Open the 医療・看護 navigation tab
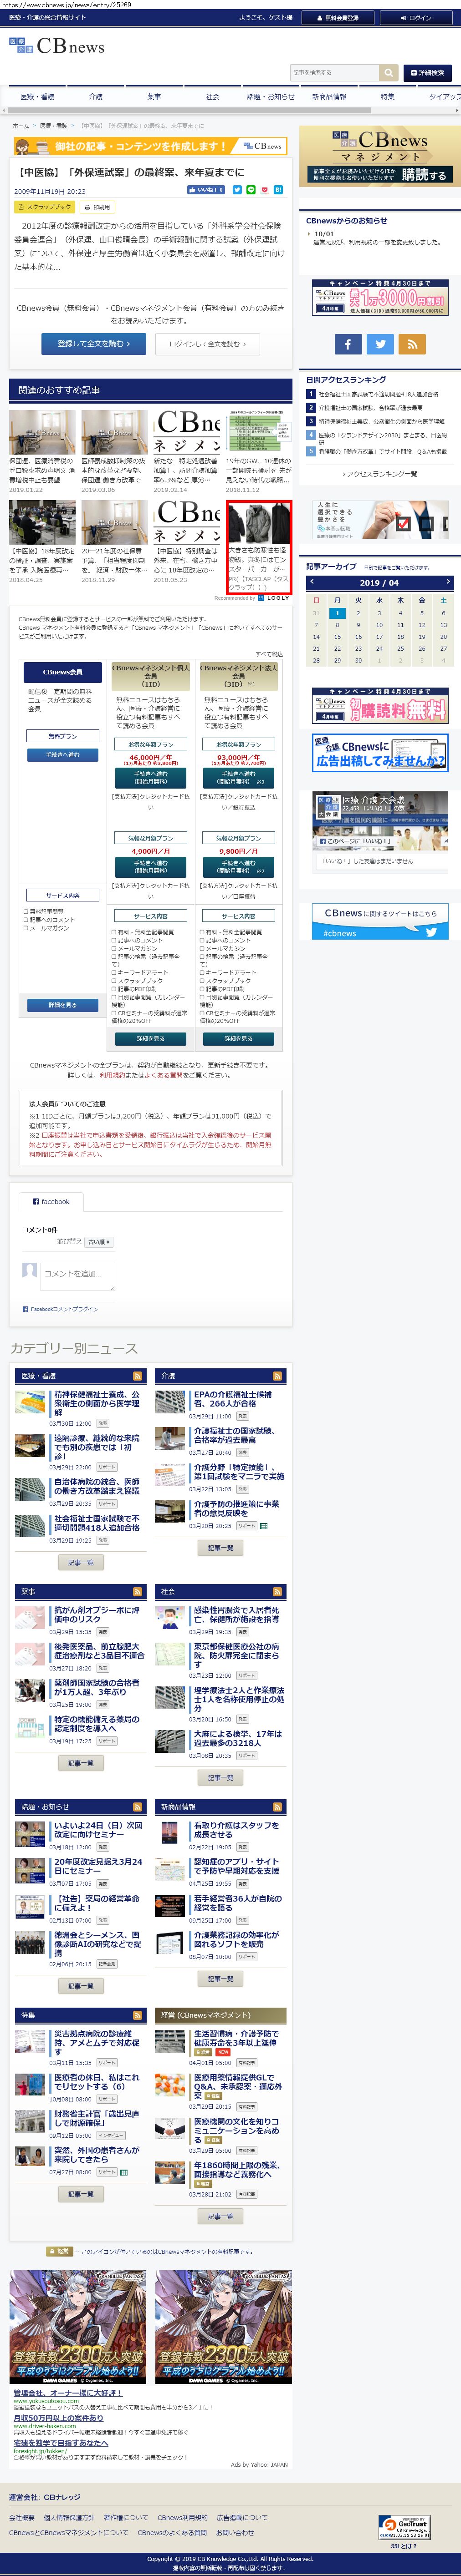 (38, 97)
